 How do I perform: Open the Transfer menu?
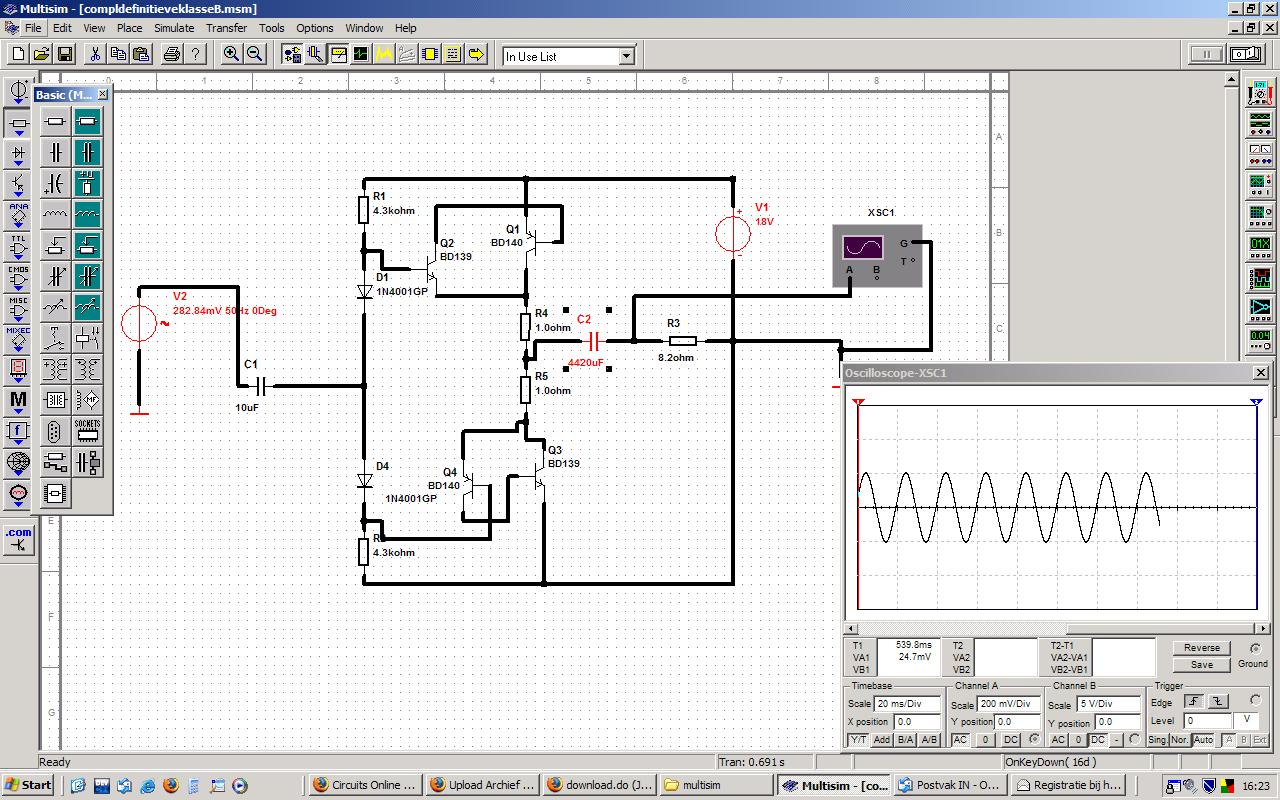click(x=226, y=28)
